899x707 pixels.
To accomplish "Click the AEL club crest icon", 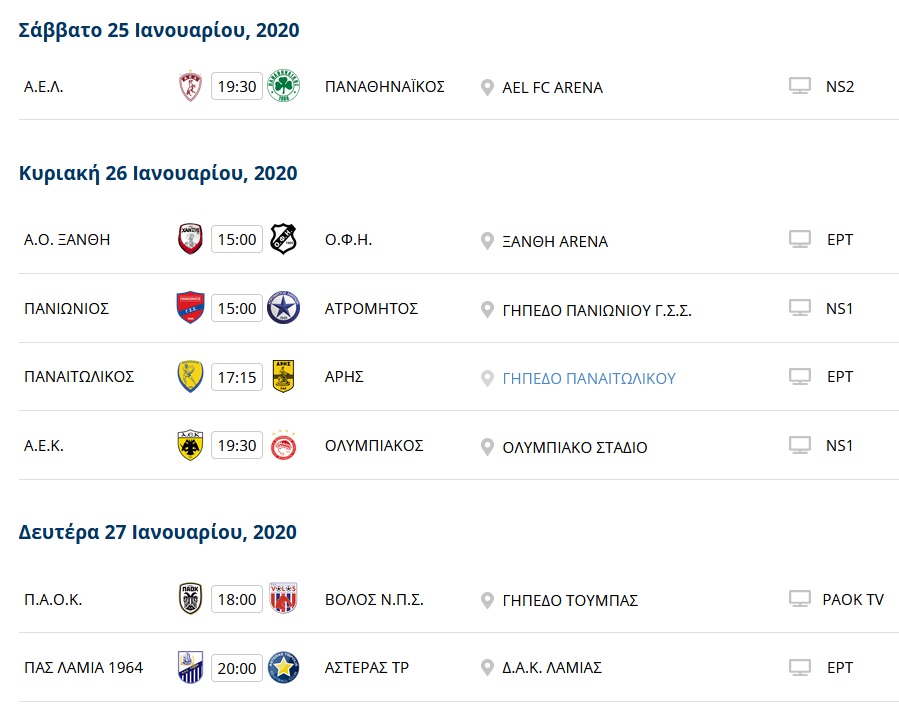I will coord(190,86).
